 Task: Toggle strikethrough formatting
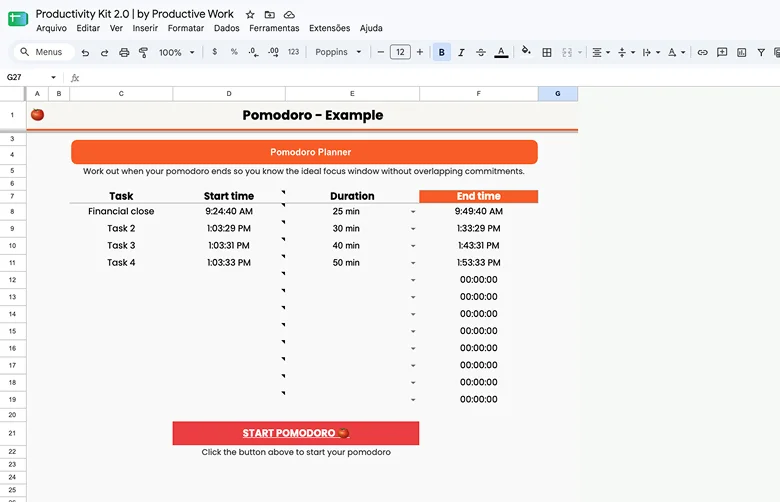(481, 52)
